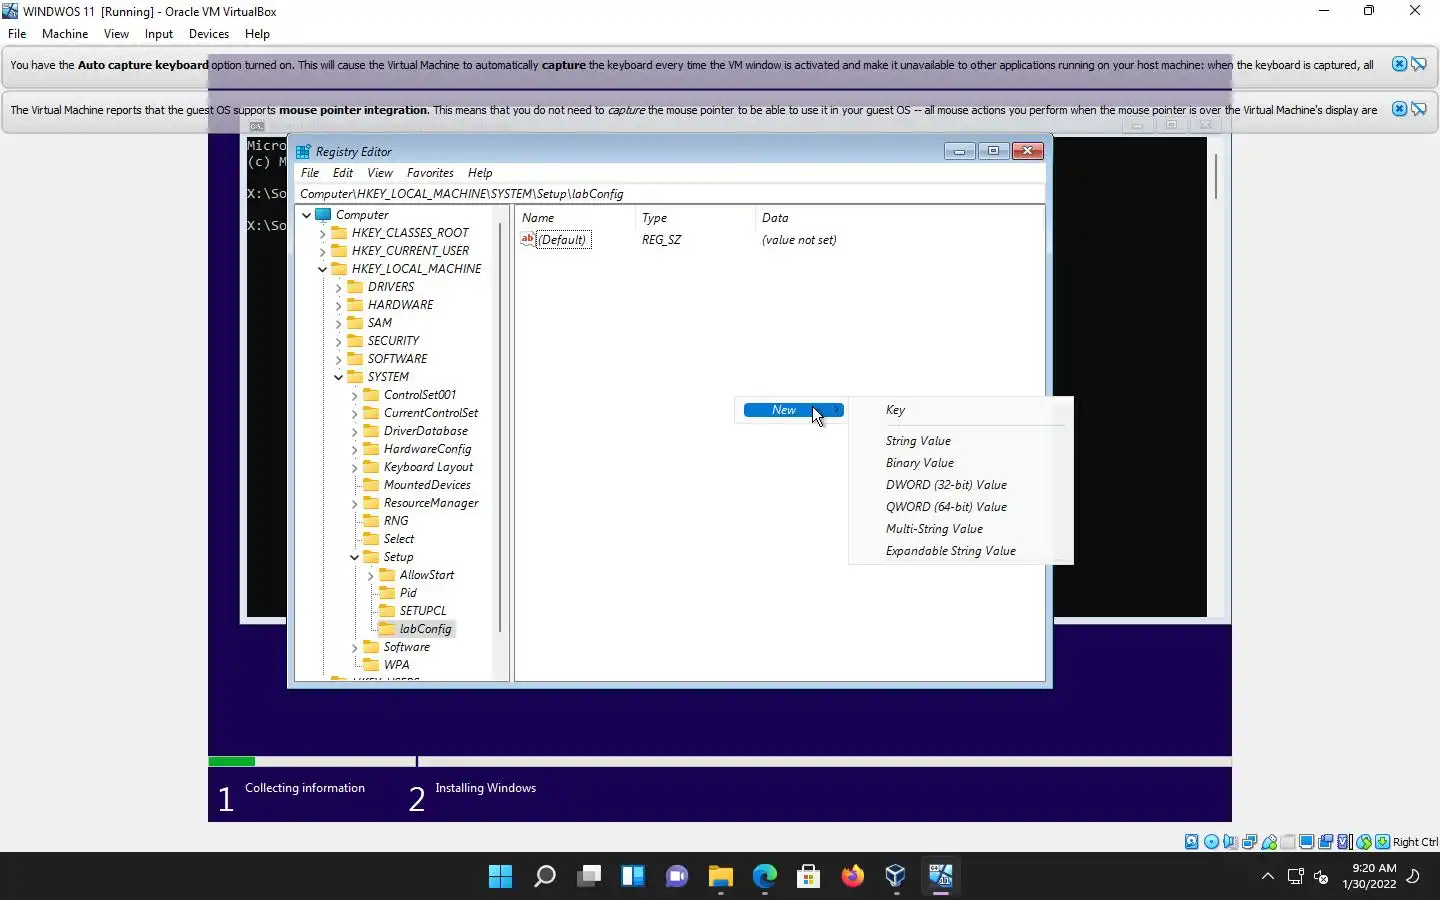Open the Windows Start button

[x=500, y=877]
